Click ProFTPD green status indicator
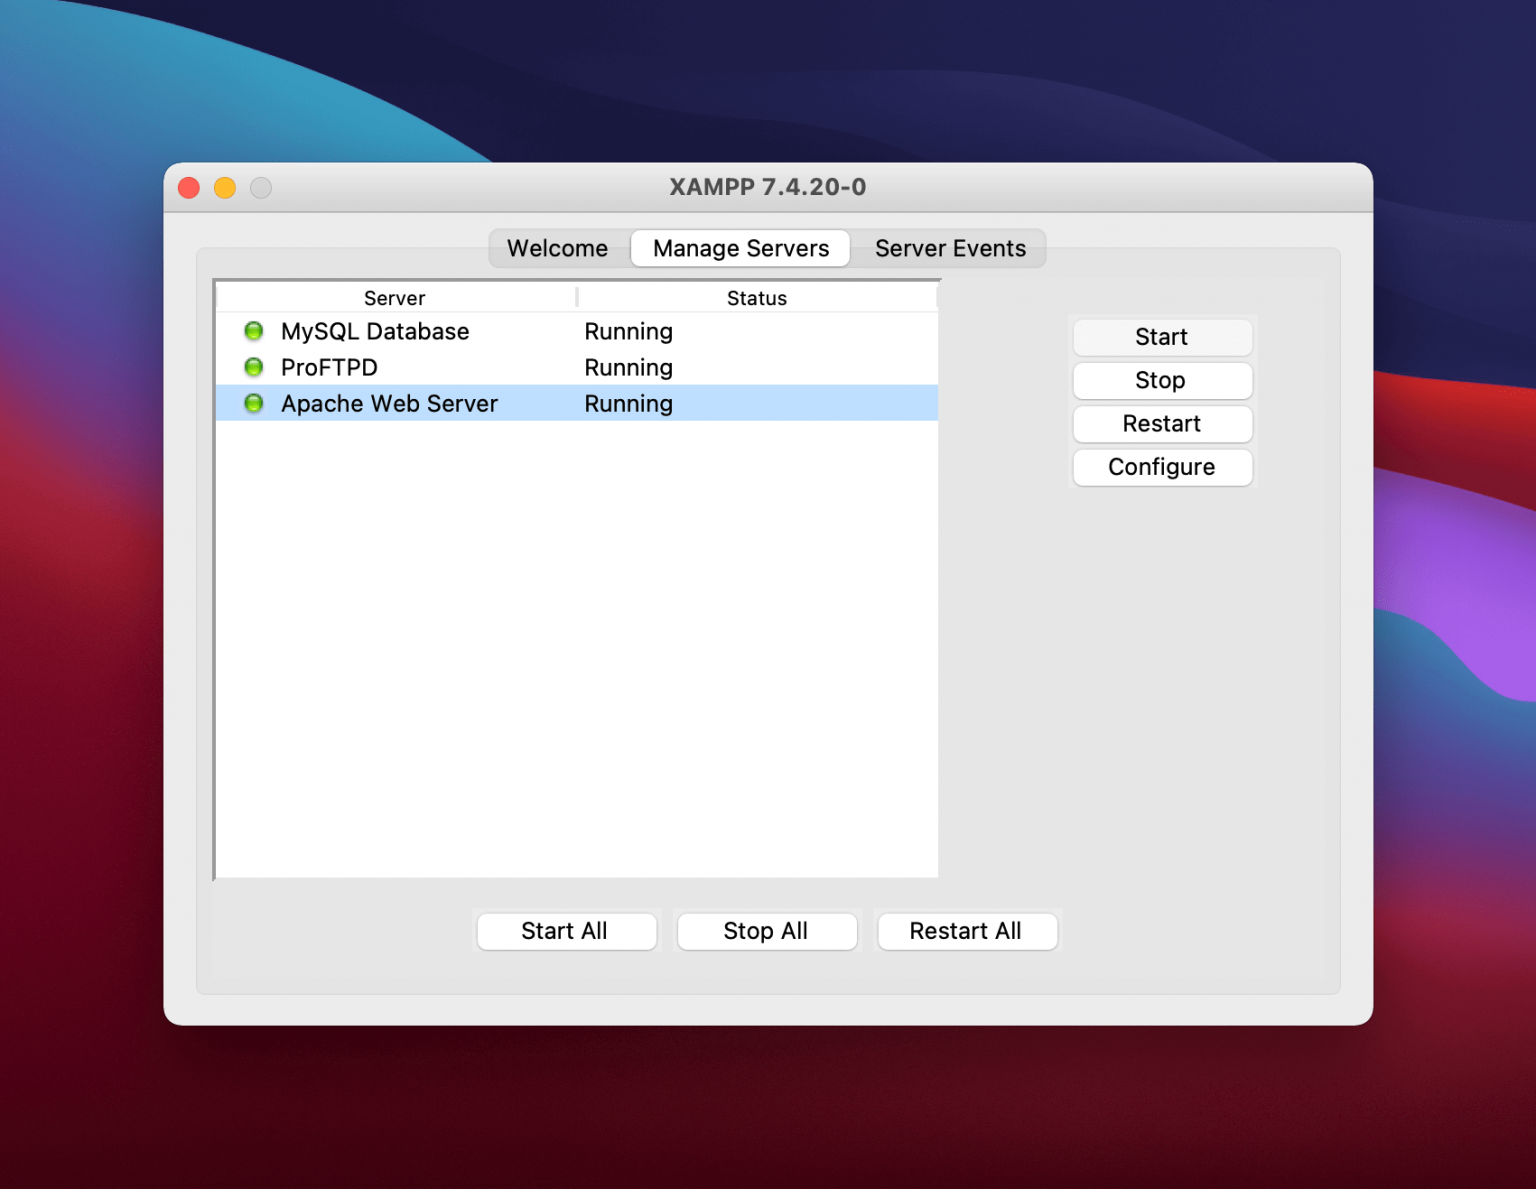The height and width of the screenshot is (1189, 1536). [254, 367]
